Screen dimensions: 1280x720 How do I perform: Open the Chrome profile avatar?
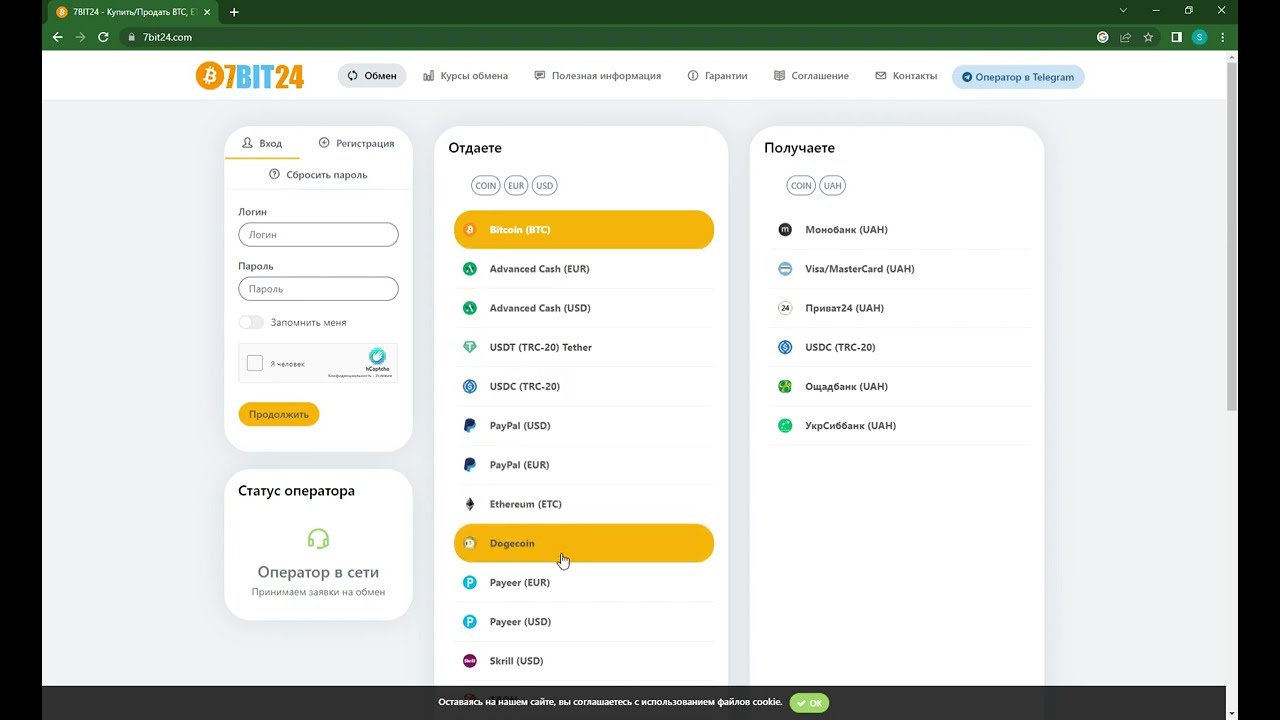click(1199, 37)
